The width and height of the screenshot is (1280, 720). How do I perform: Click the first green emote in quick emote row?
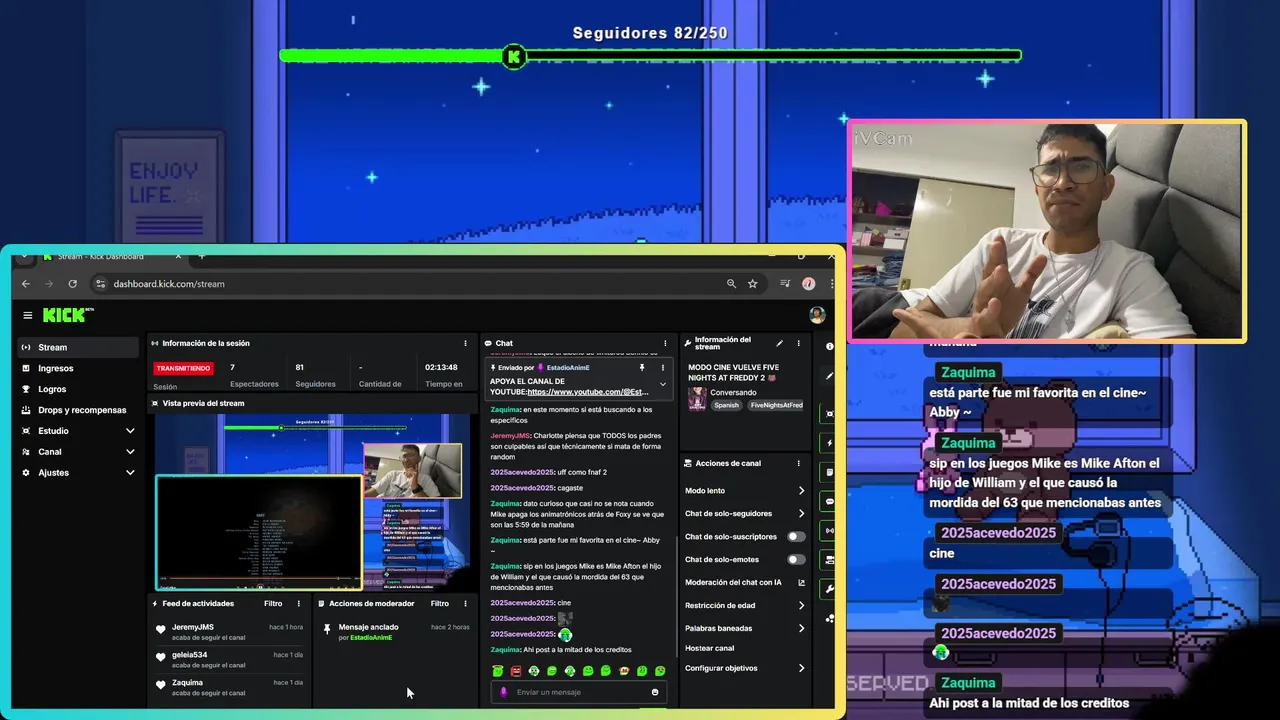(498, 671)
